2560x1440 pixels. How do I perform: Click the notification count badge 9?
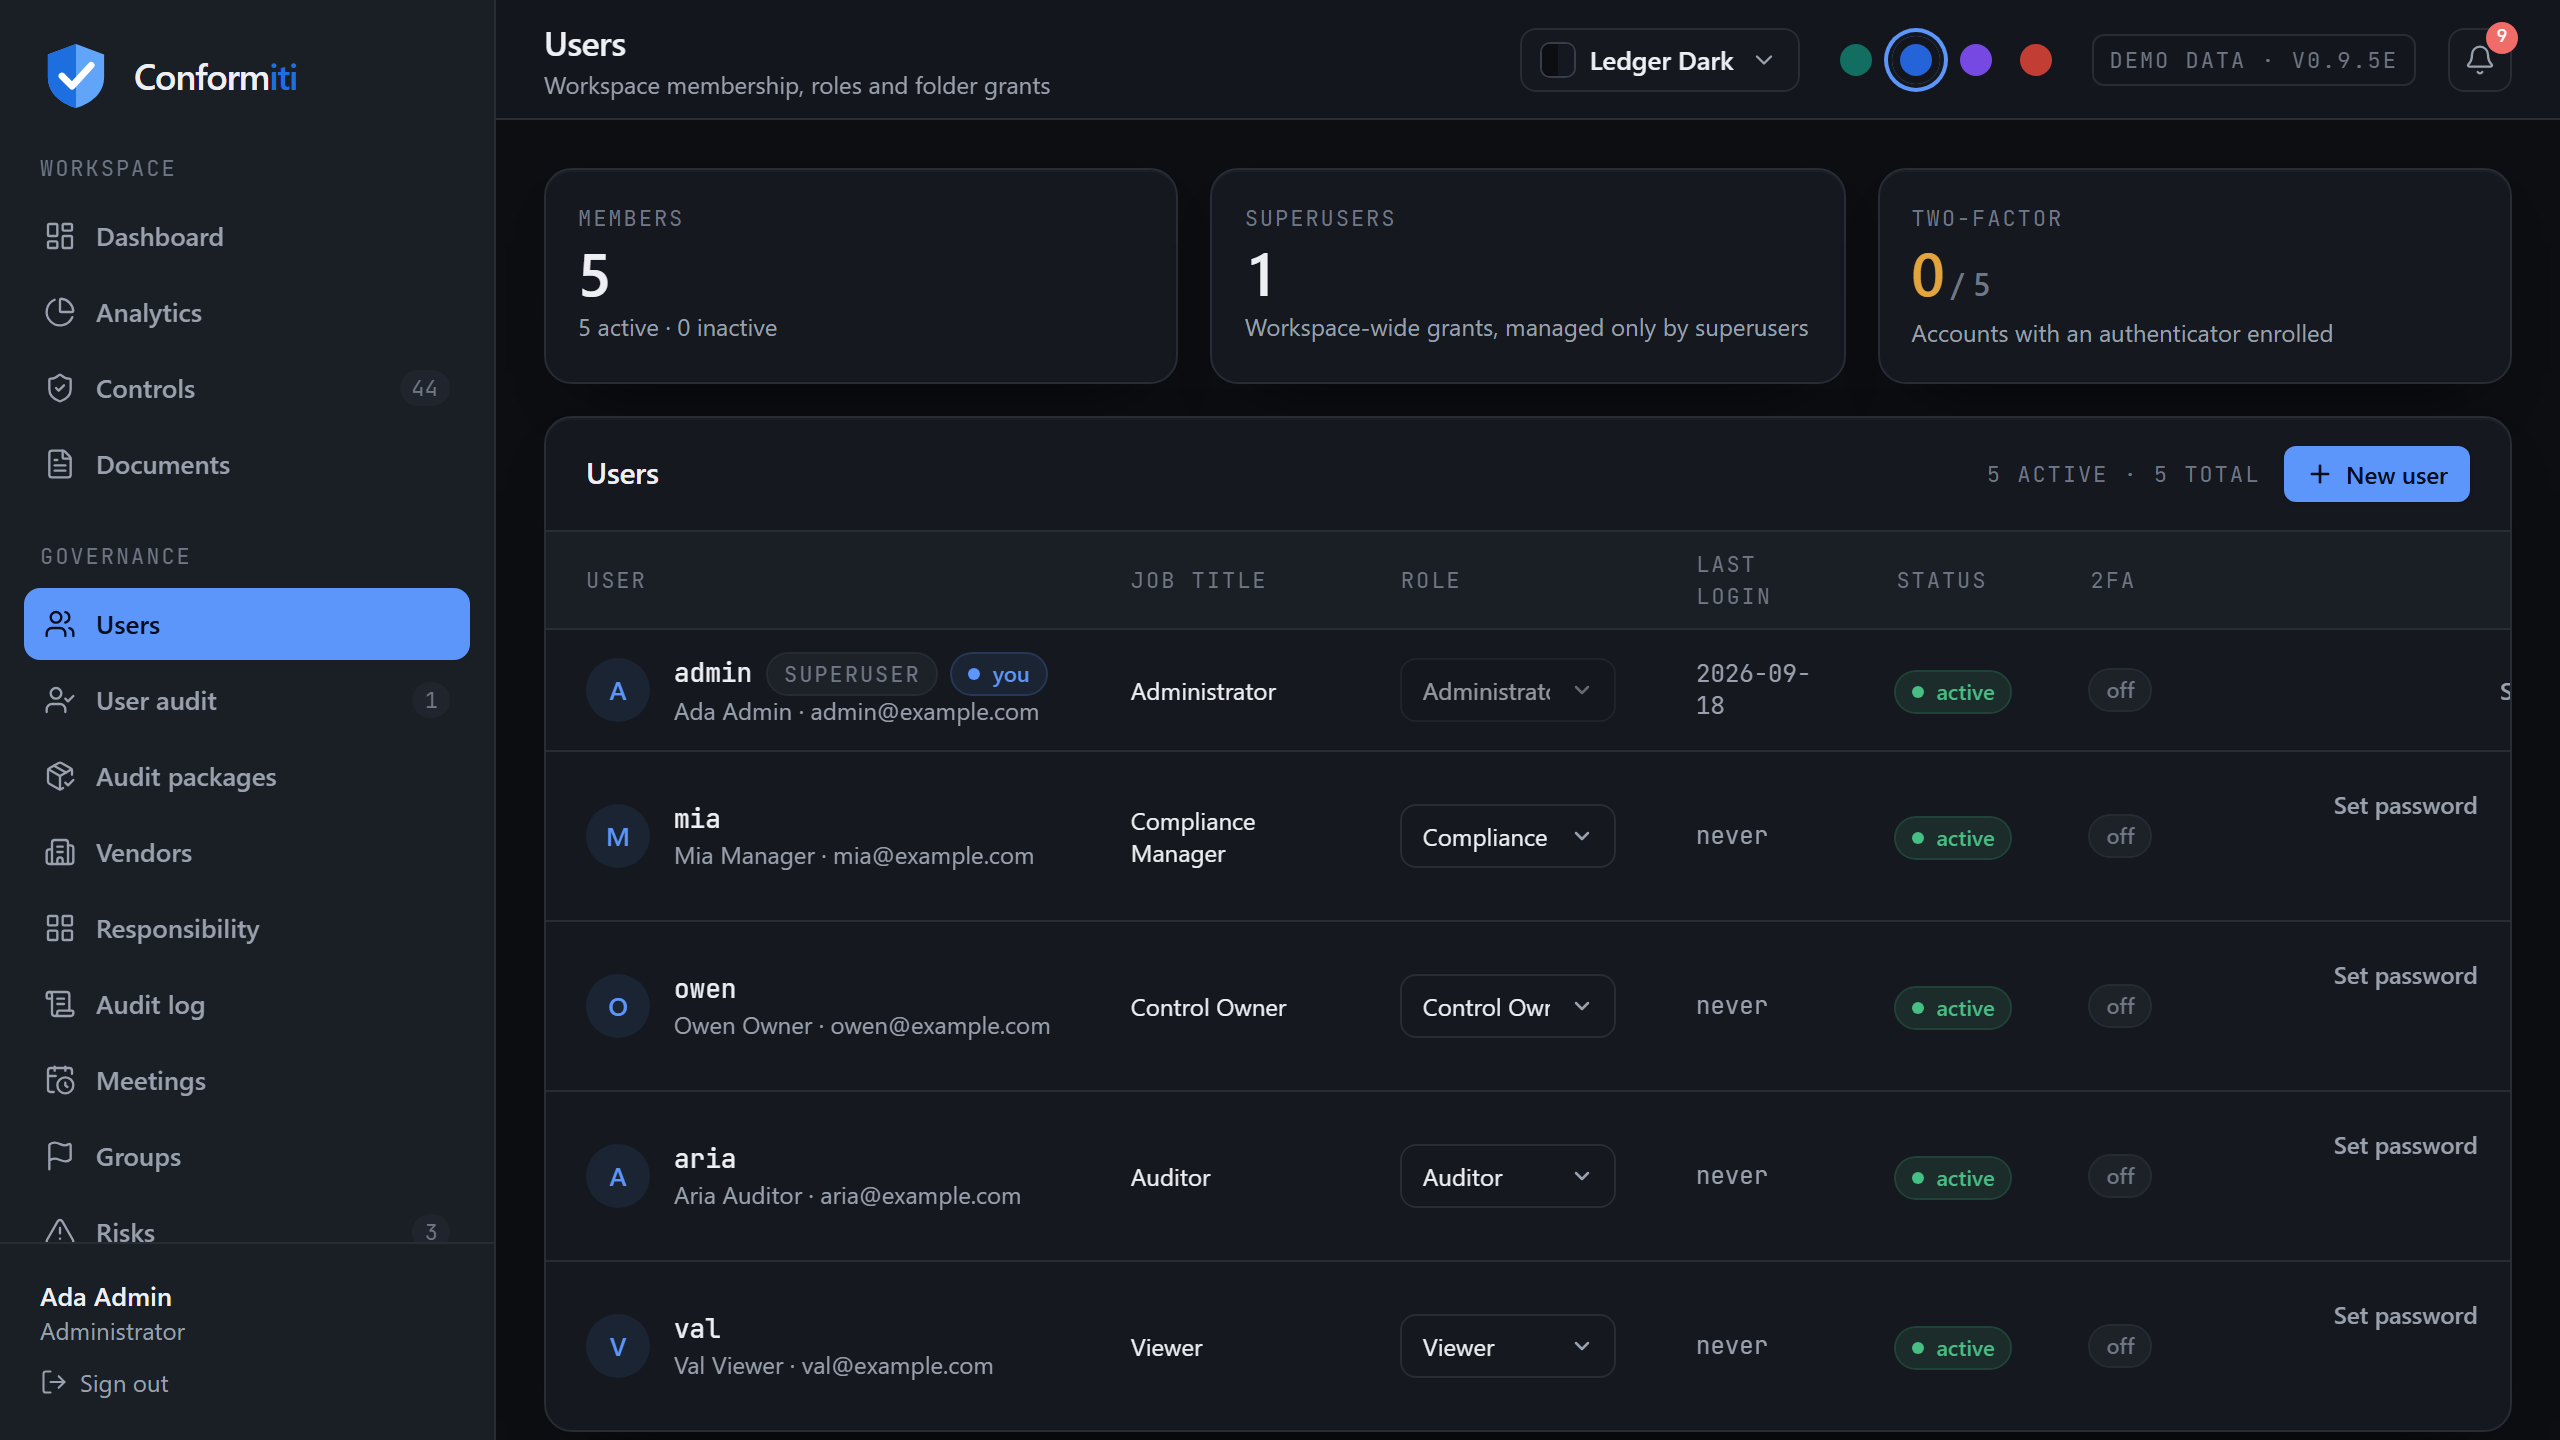click(2502, 37)
